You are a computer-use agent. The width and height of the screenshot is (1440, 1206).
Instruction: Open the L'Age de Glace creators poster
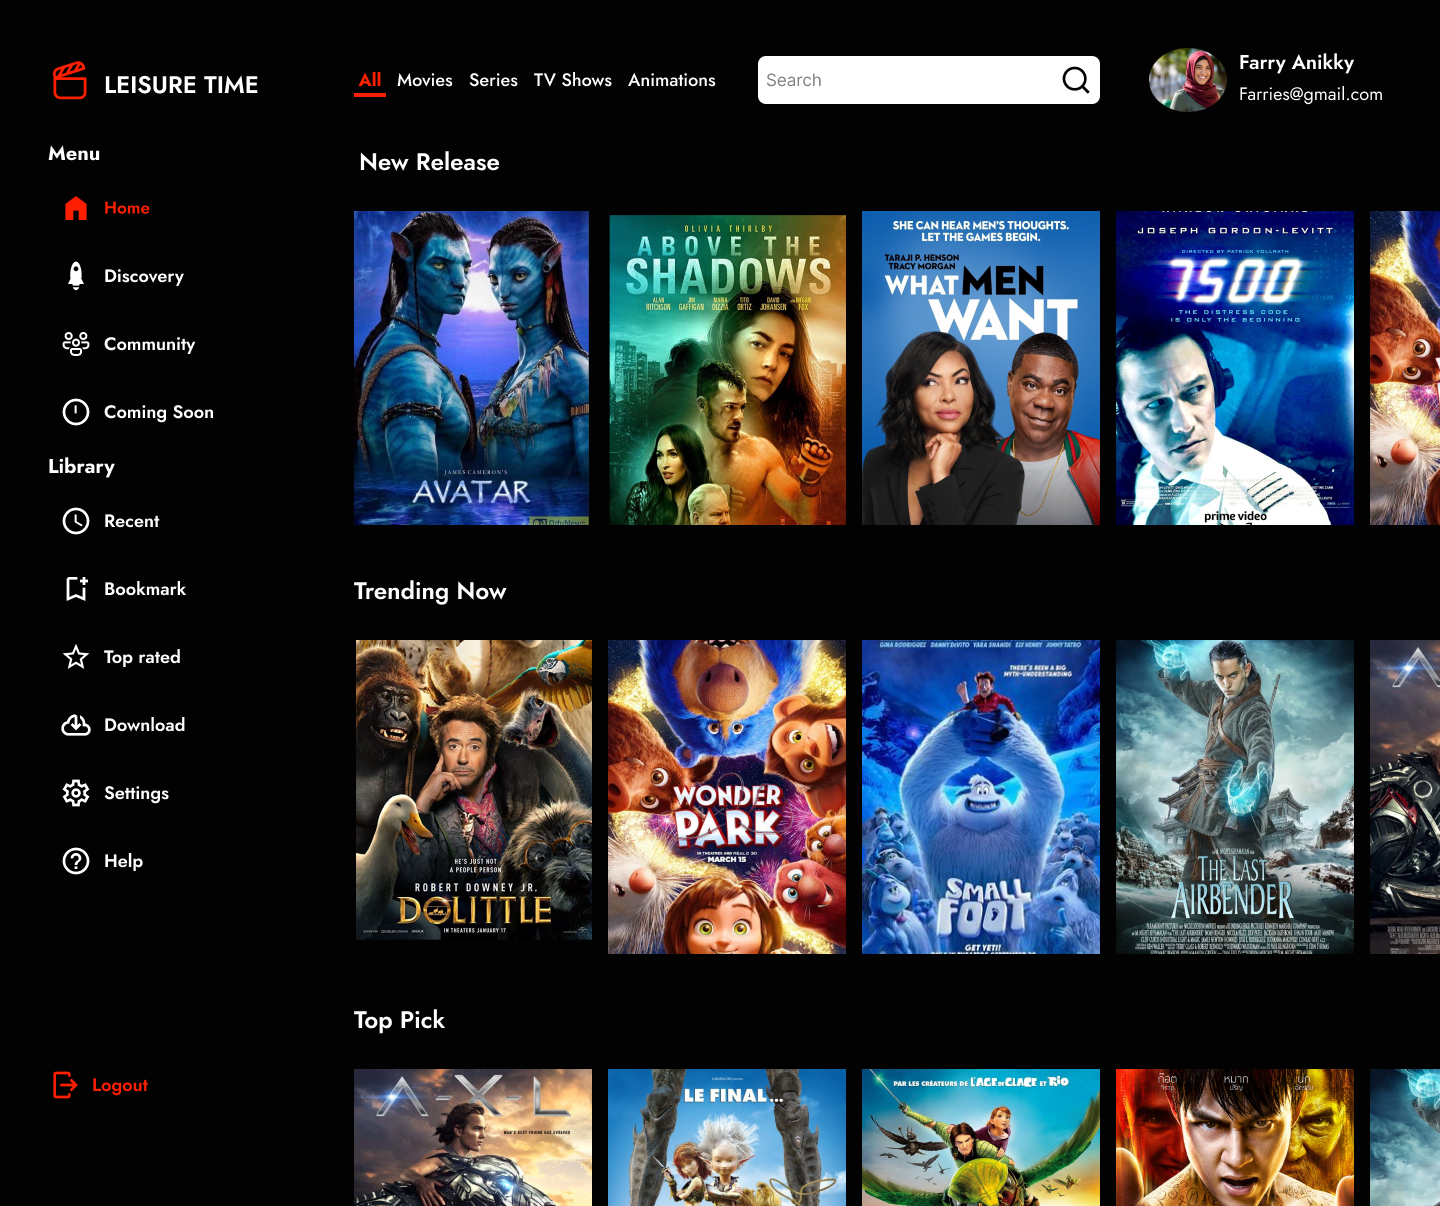[x=981, y=1137]
